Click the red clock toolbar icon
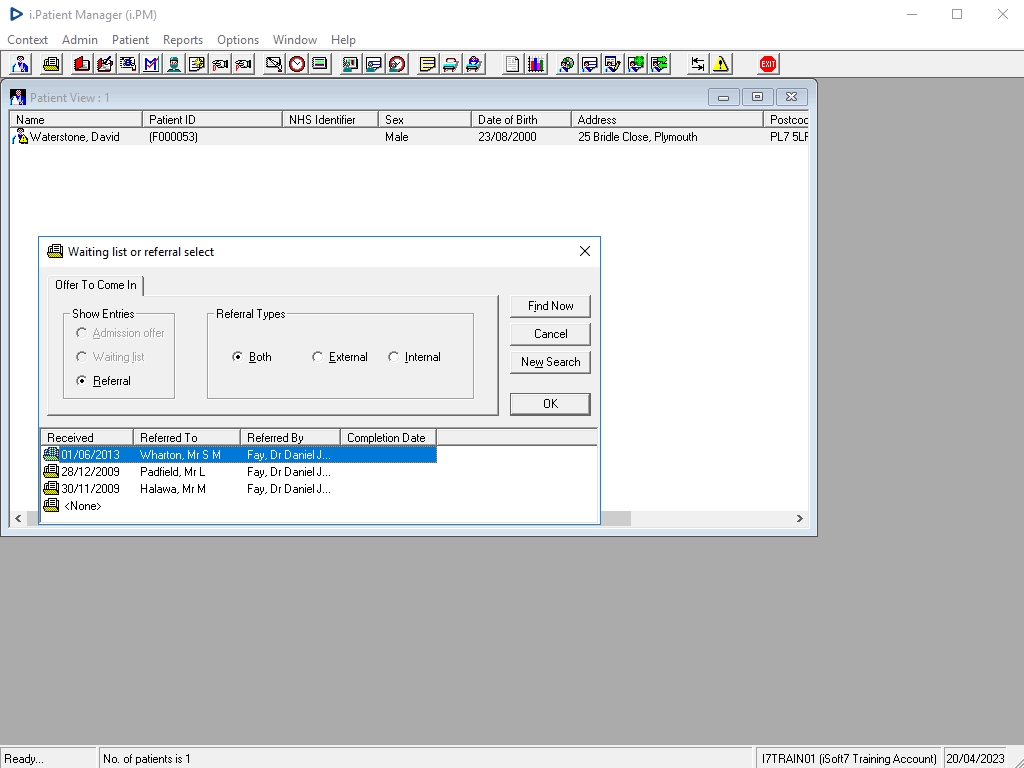Screen dimensions: 1024x768 297,64
